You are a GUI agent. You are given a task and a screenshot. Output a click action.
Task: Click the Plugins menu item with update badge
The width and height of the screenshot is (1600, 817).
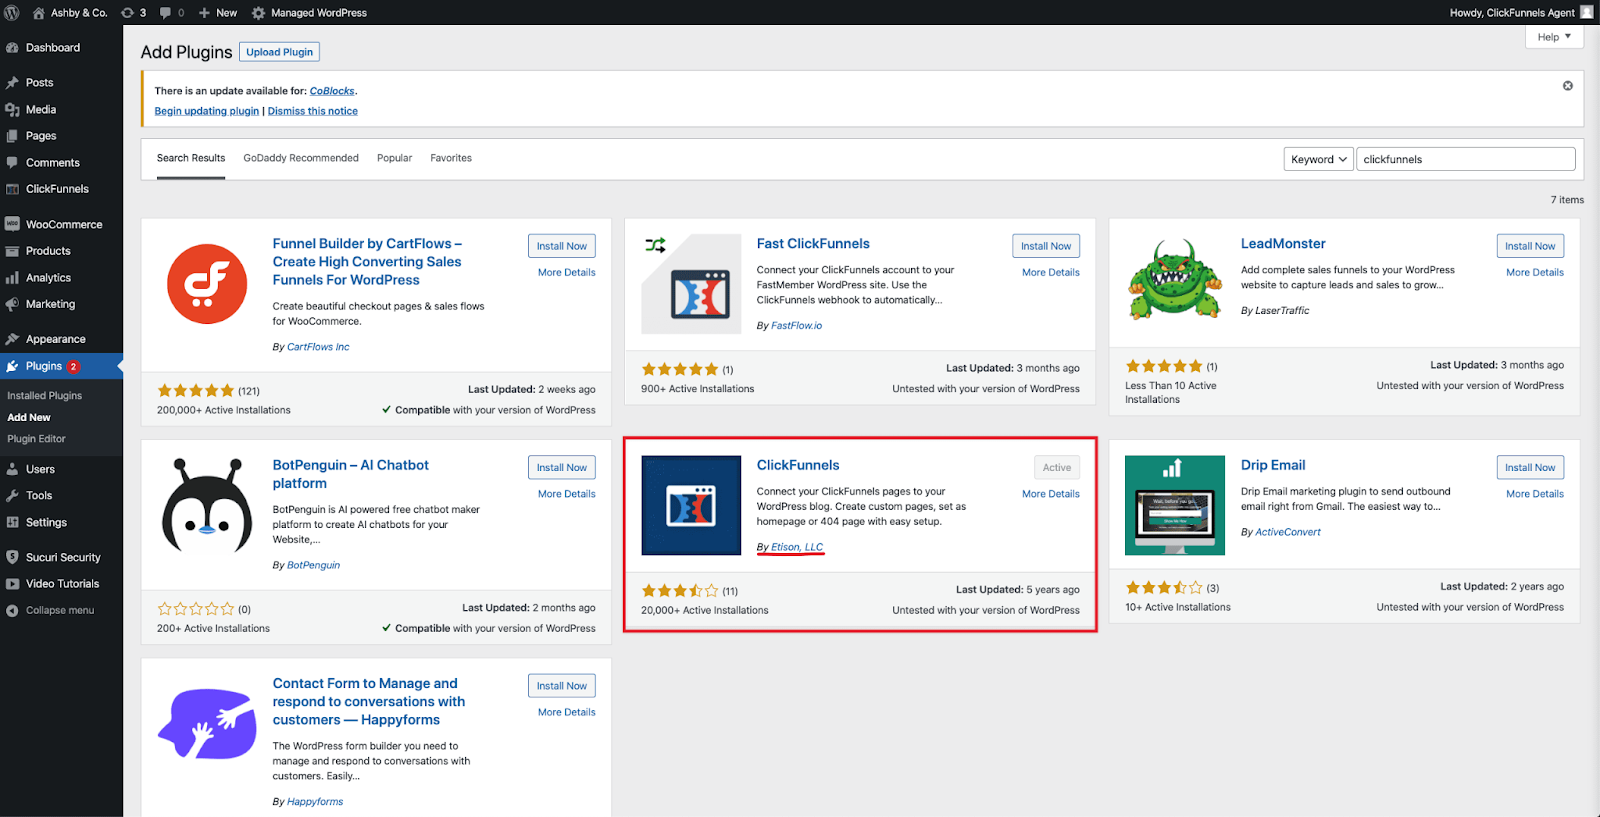tap(61, 366)
